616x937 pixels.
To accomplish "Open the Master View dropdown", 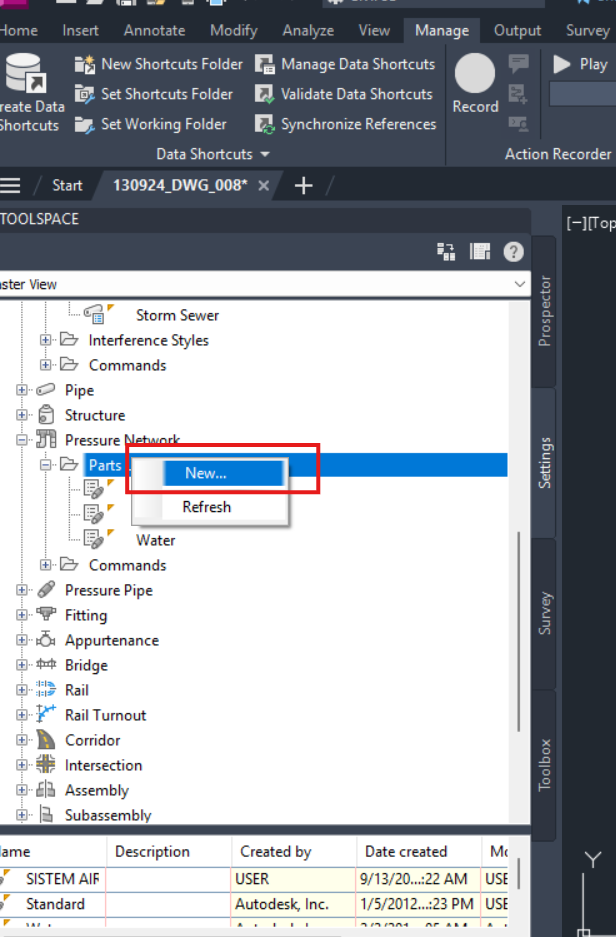I will point(520,284).
